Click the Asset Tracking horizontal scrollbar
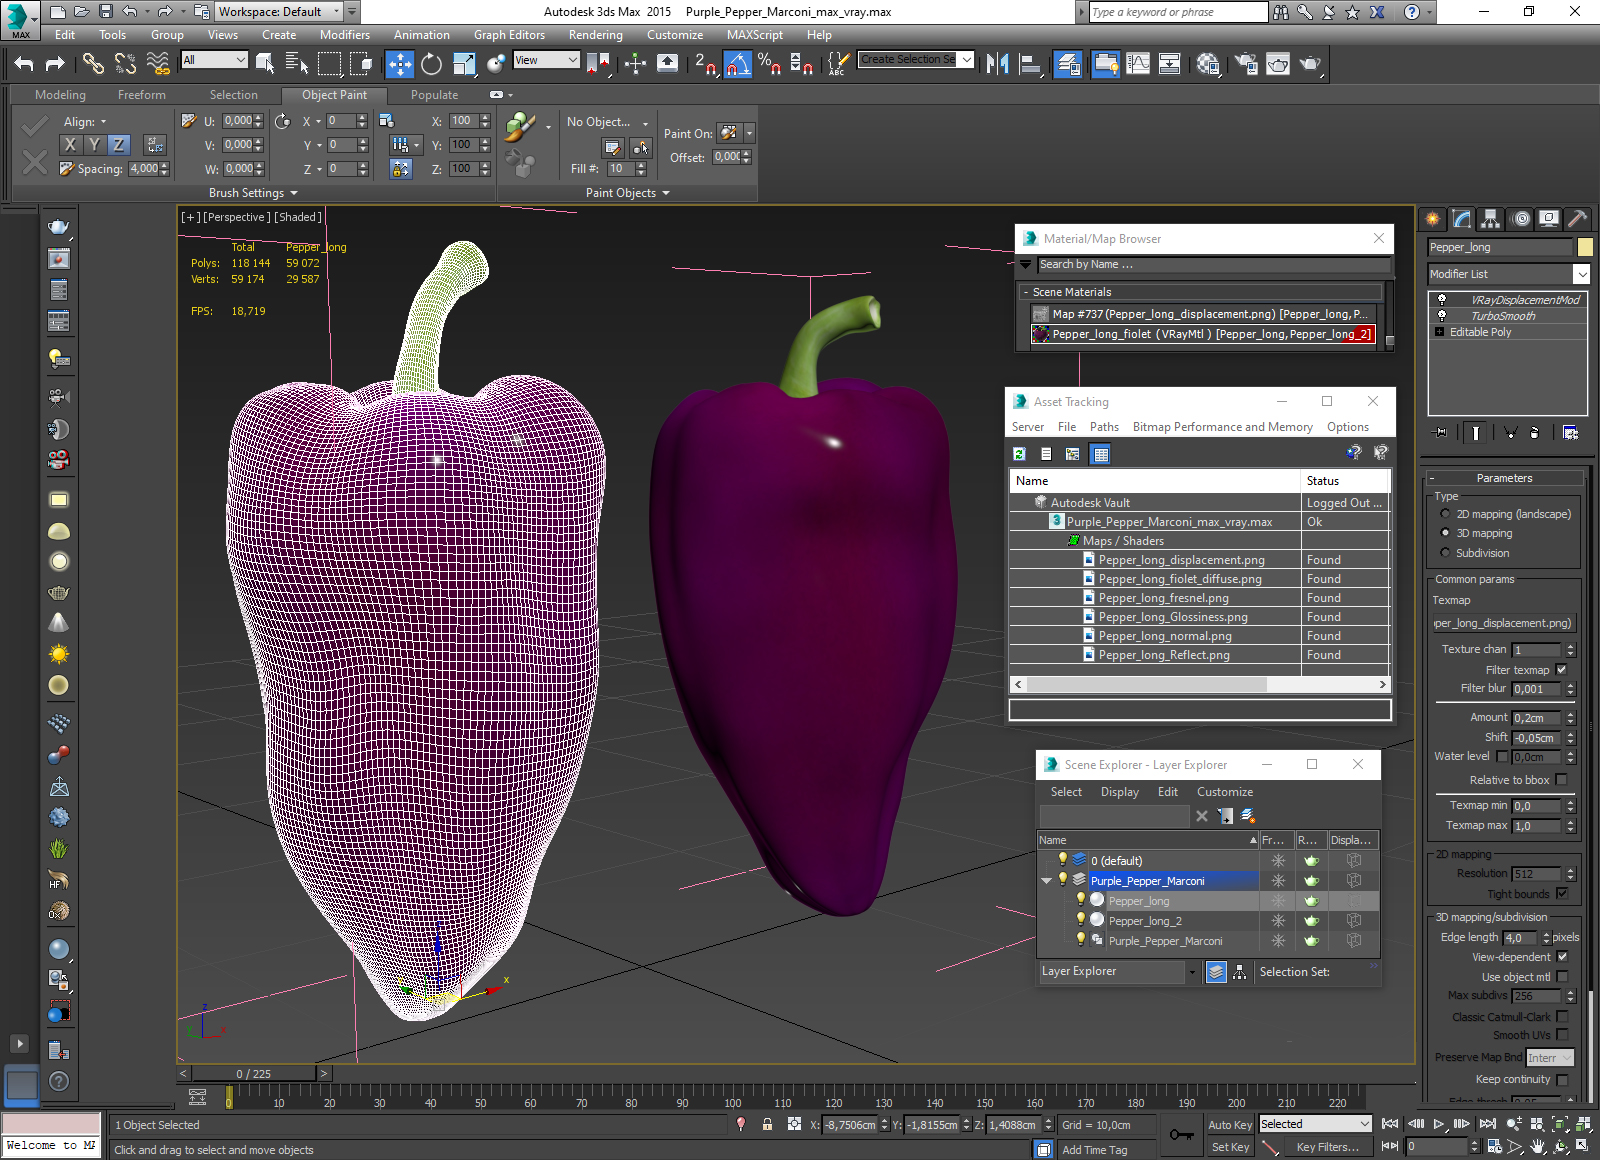The width and height of the screenshot is (1600, 1160). (x=1146, y=685)
